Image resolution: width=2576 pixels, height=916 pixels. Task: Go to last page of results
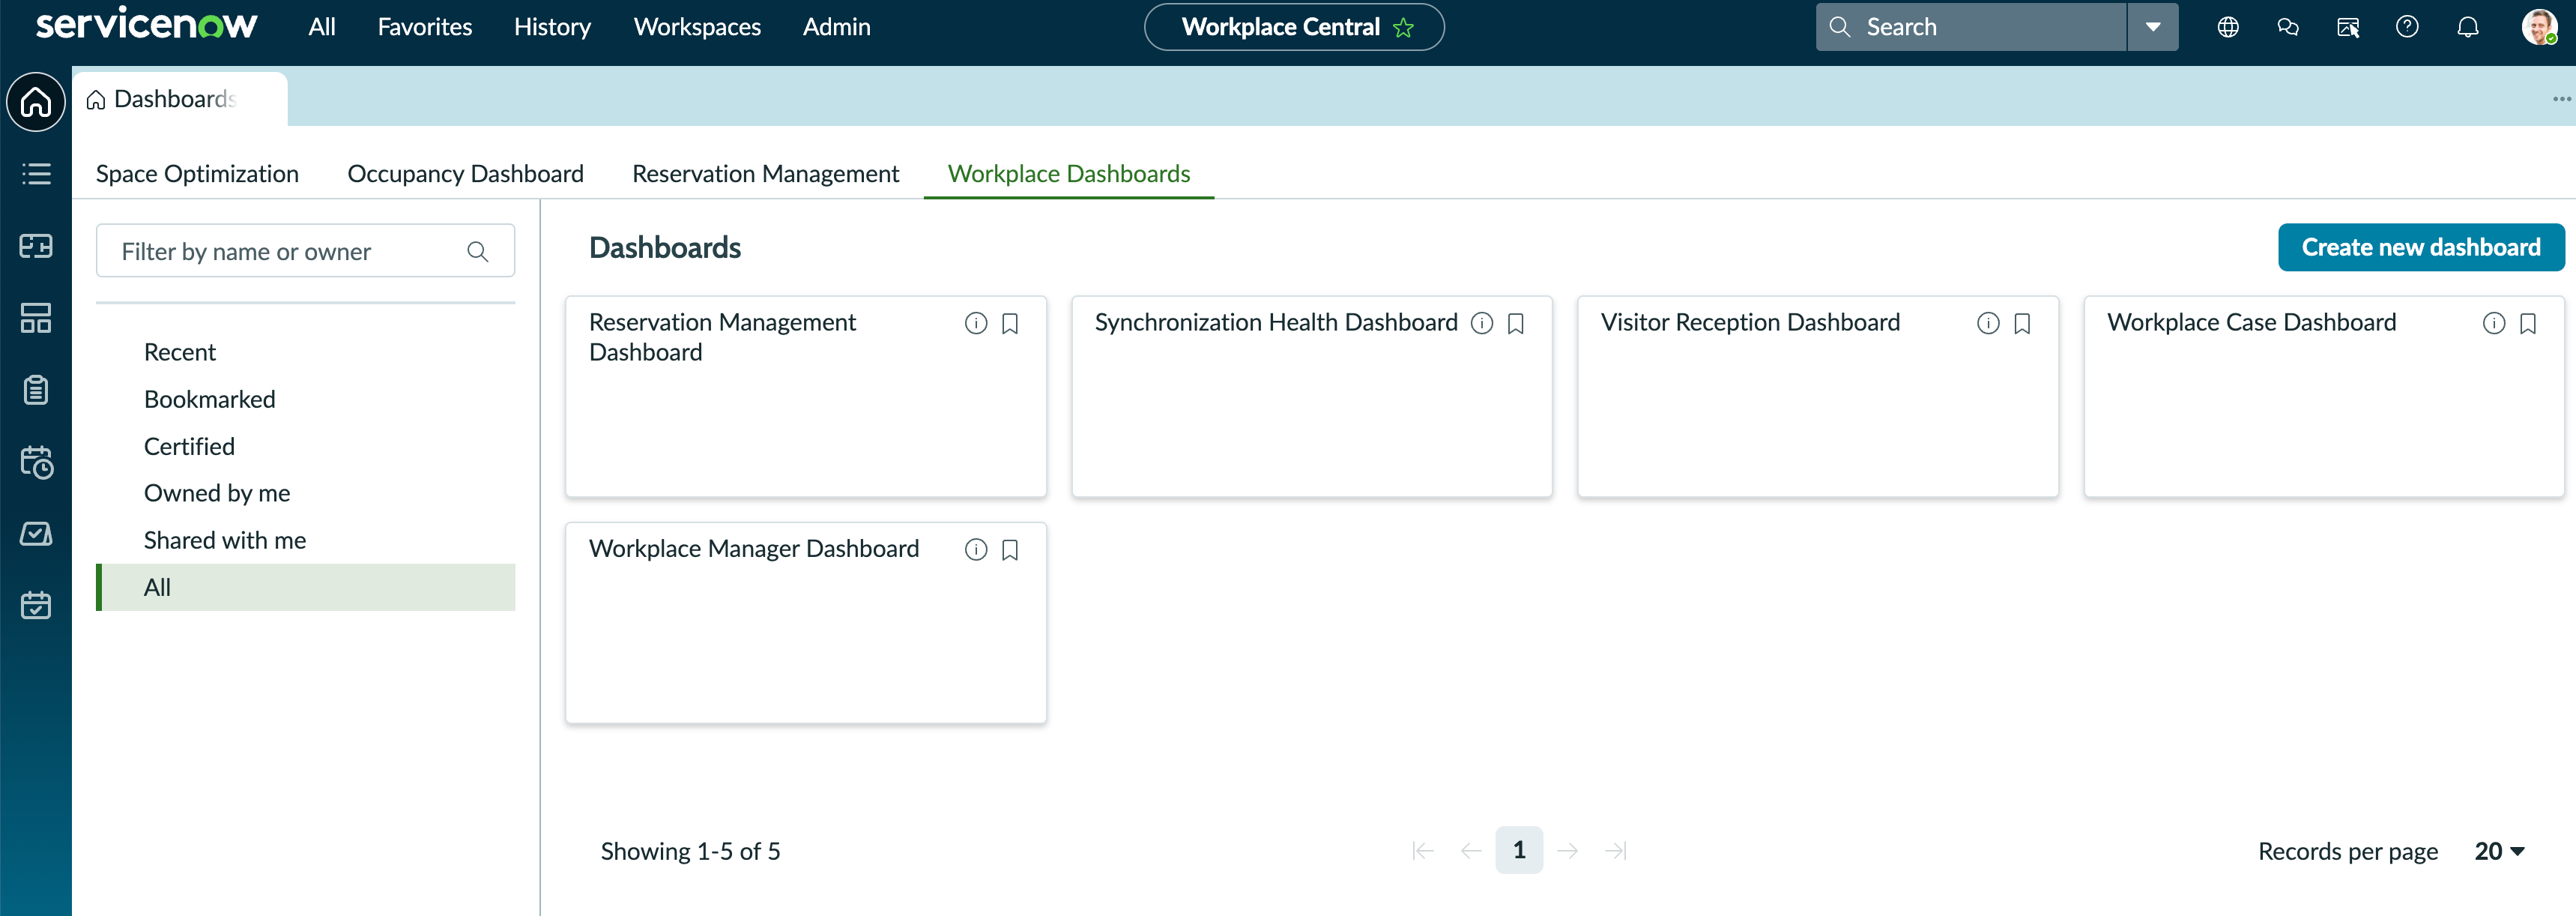[x=1615, y=851]
